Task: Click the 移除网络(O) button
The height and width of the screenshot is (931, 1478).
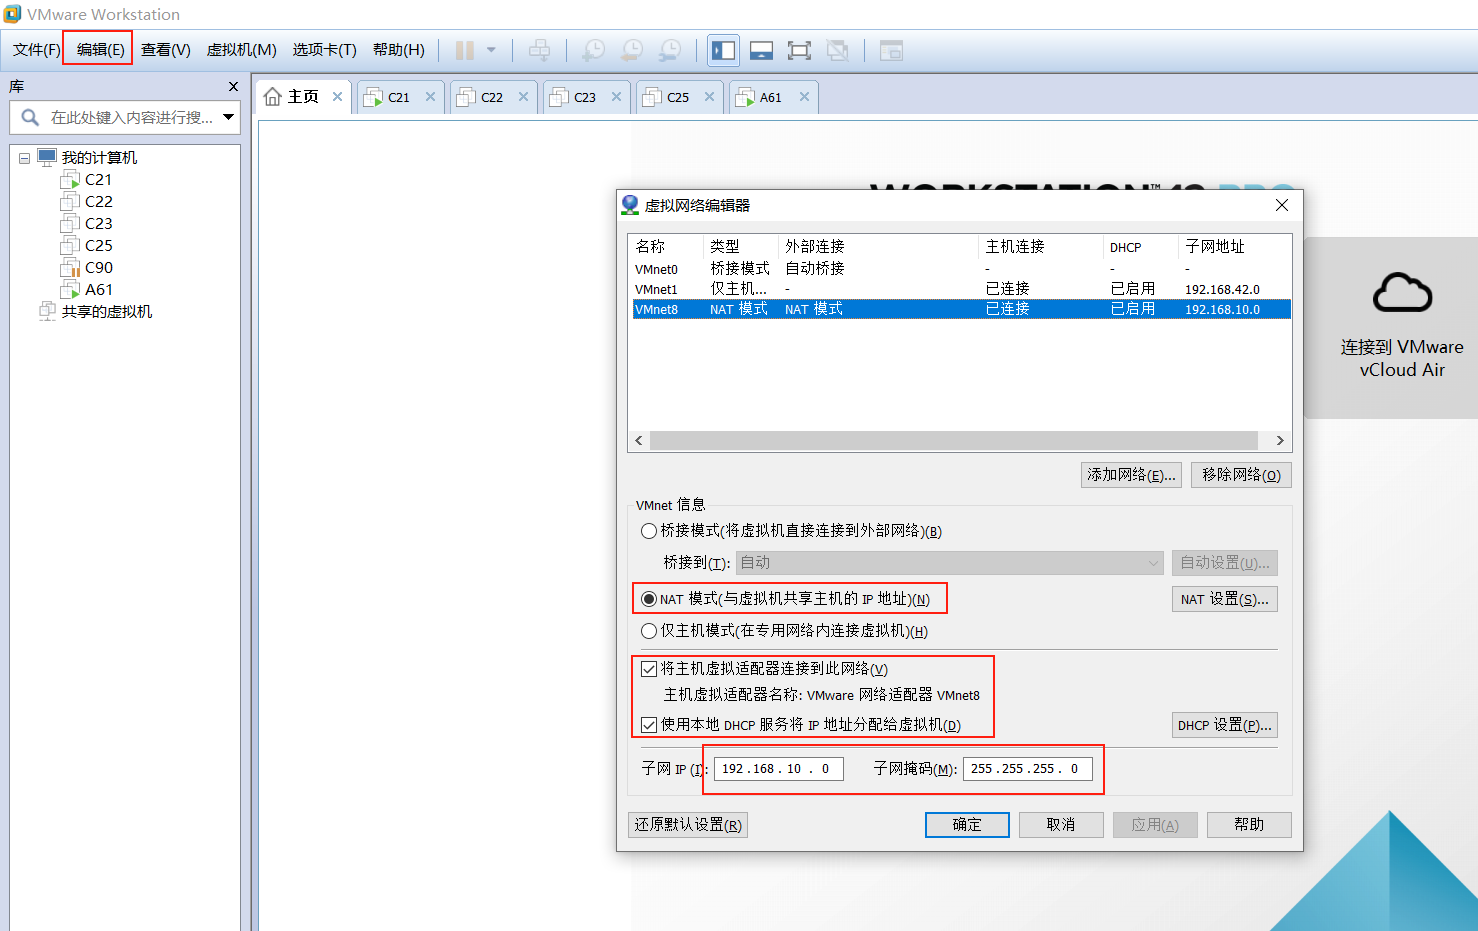Action: tap(1241, 475)
